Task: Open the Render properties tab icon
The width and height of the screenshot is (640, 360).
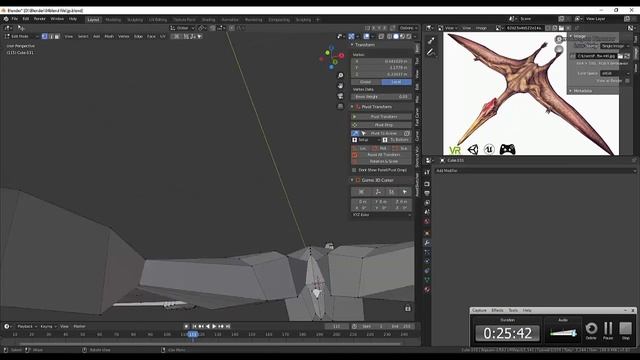Action: [x=427, y=184]
